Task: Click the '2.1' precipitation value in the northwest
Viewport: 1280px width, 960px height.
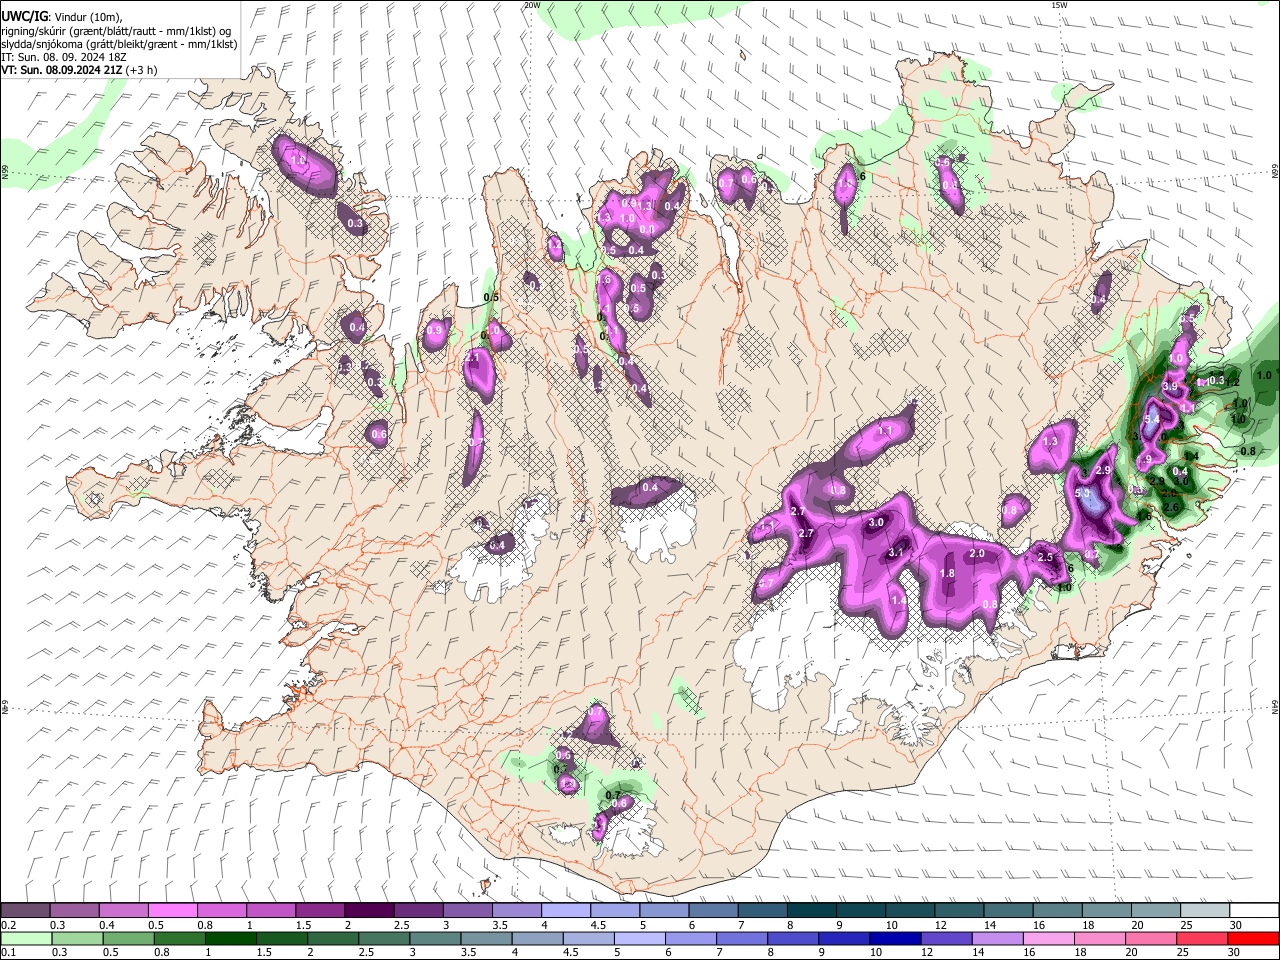Action: [x=473, y=356]
